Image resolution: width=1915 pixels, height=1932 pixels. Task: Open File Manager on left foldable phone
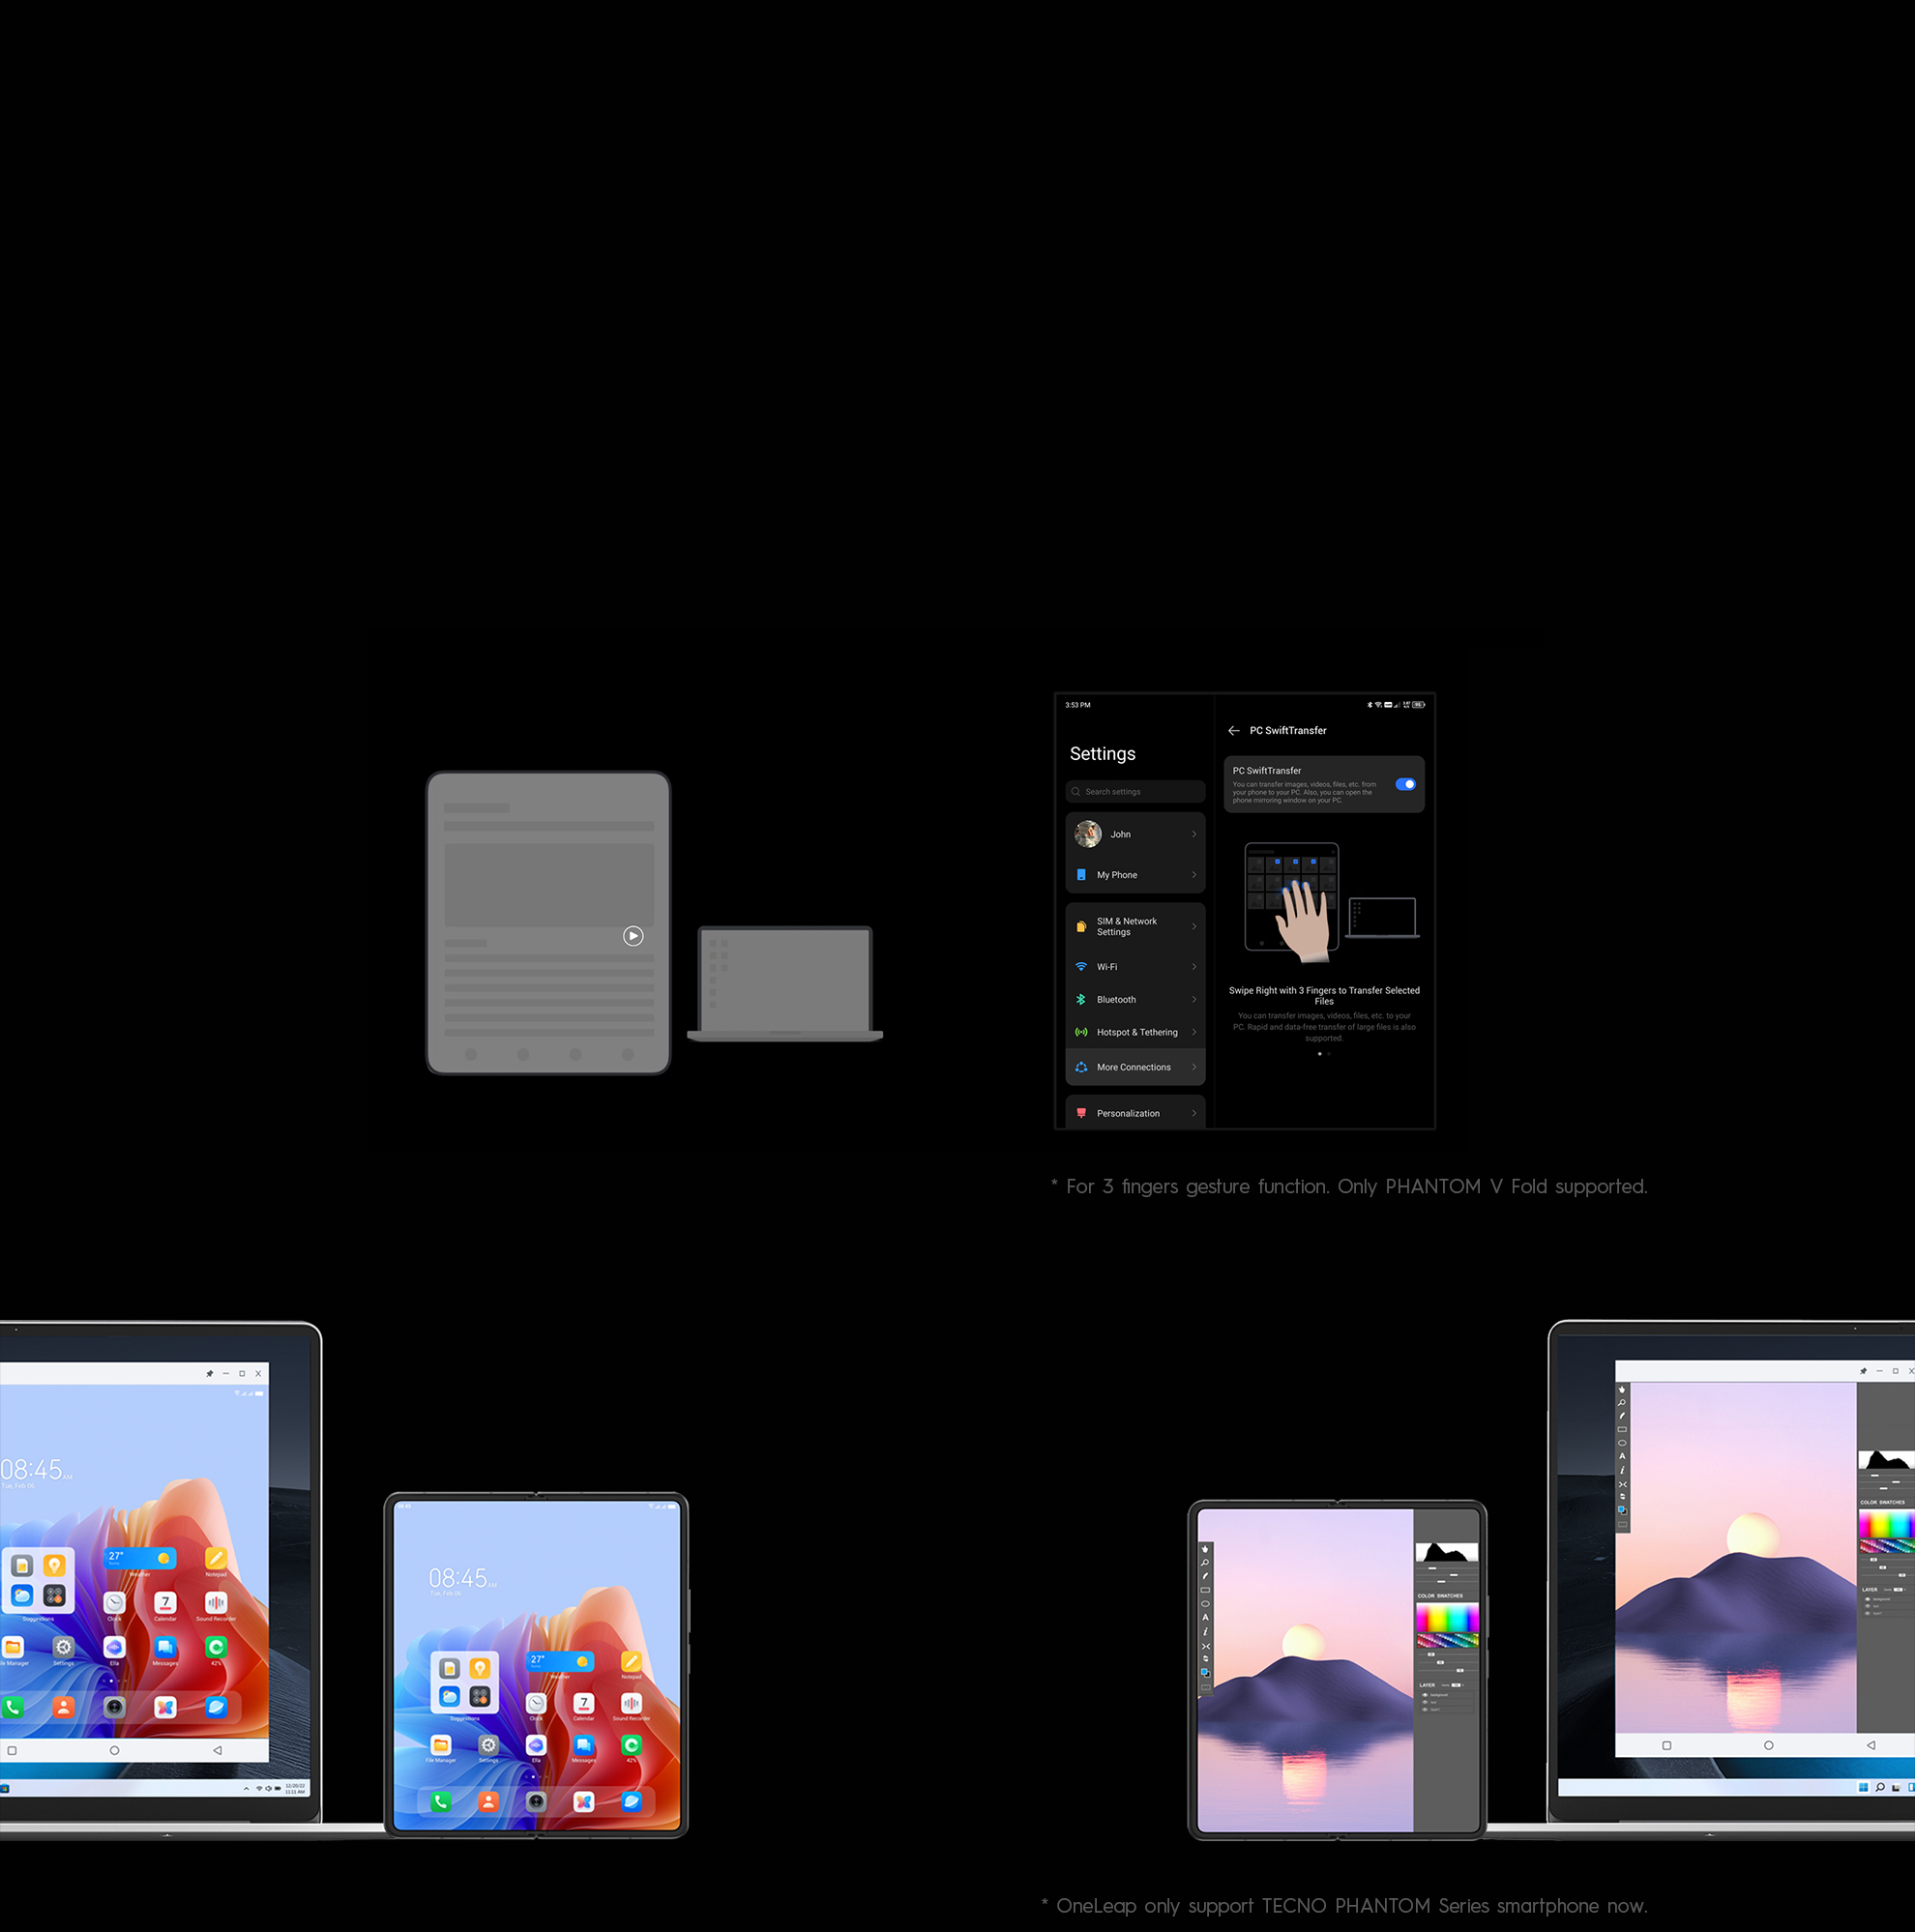click(x=441, y=1745)
